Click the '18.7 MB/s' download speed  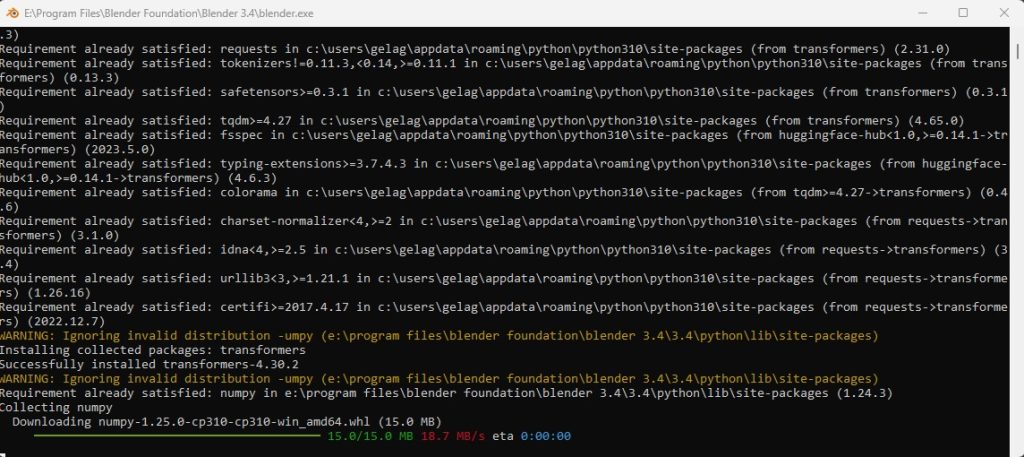pyautogui.click(x=453, y=436)
